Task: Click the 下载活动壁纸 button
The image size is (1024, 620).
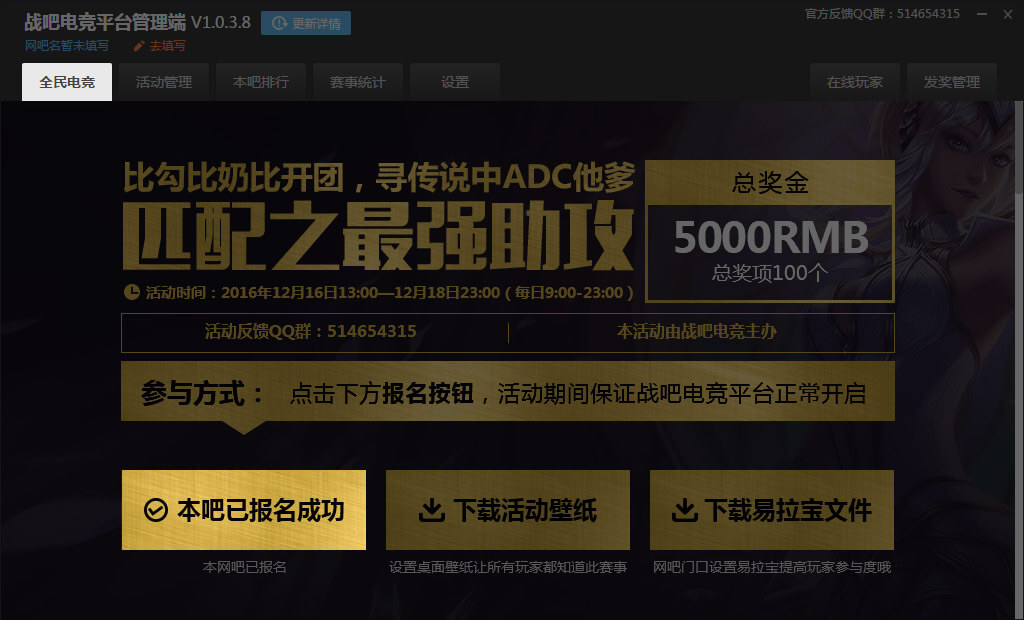Action: (507, 510)
